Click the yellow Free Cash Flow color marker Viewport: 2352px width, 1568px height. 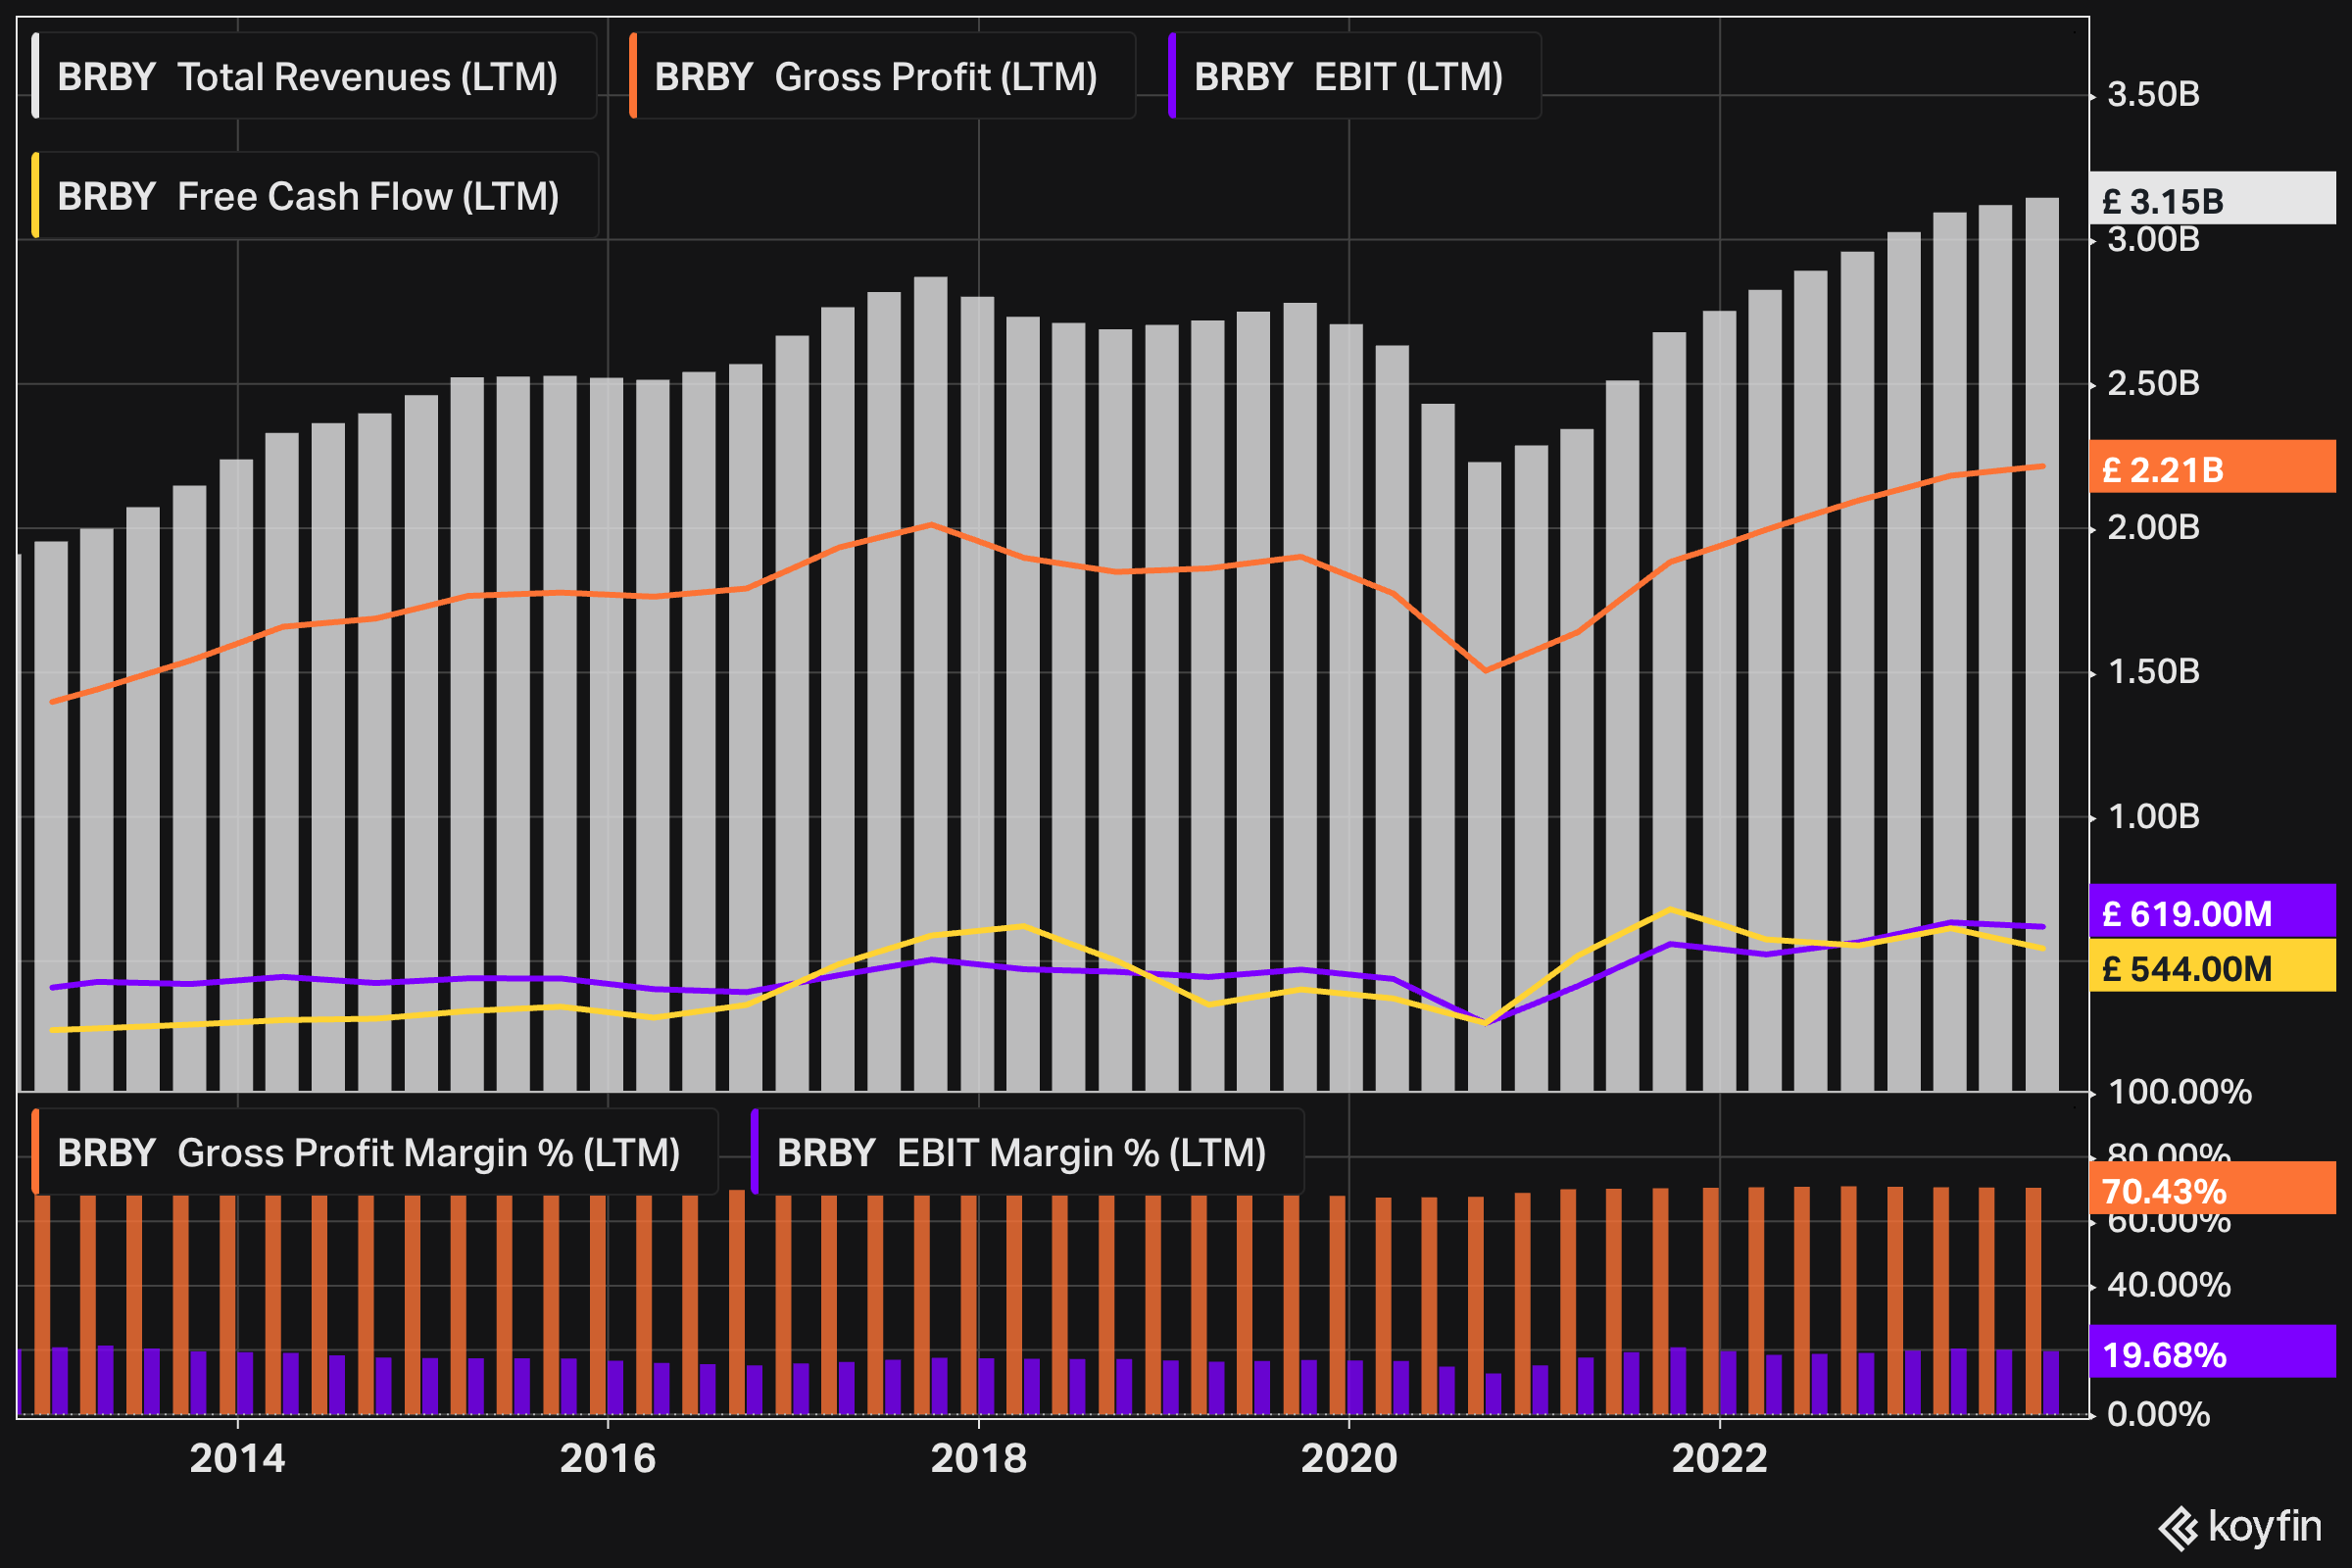(x=35, y=195)
